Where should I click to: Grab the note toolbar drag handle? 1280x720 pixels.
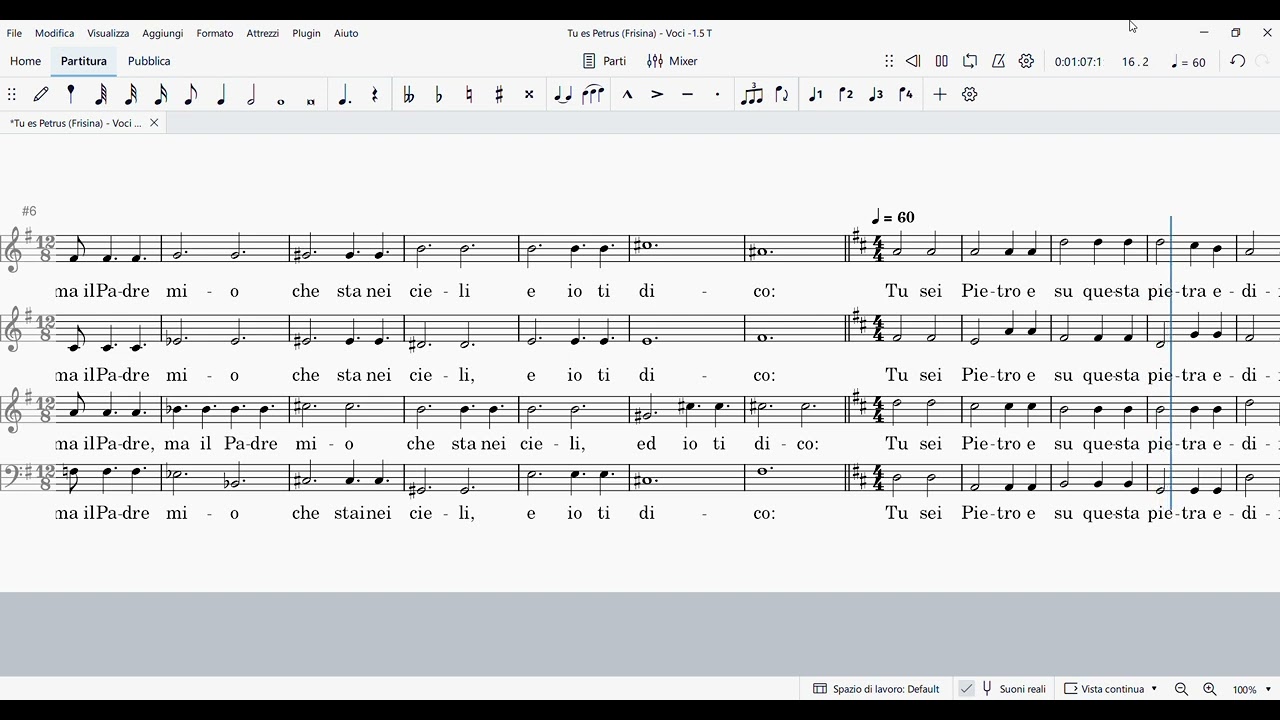(12, 94)
